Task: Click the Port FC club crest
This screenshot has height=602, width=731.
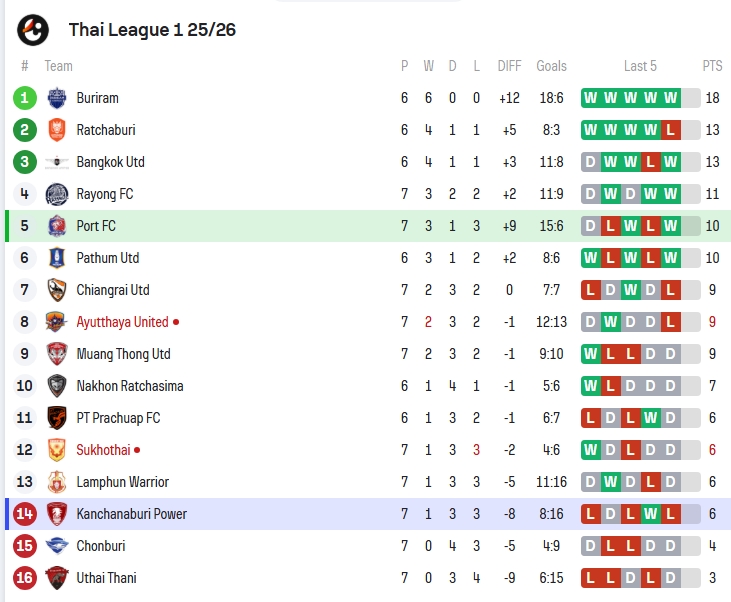Action: click(56, 226)
